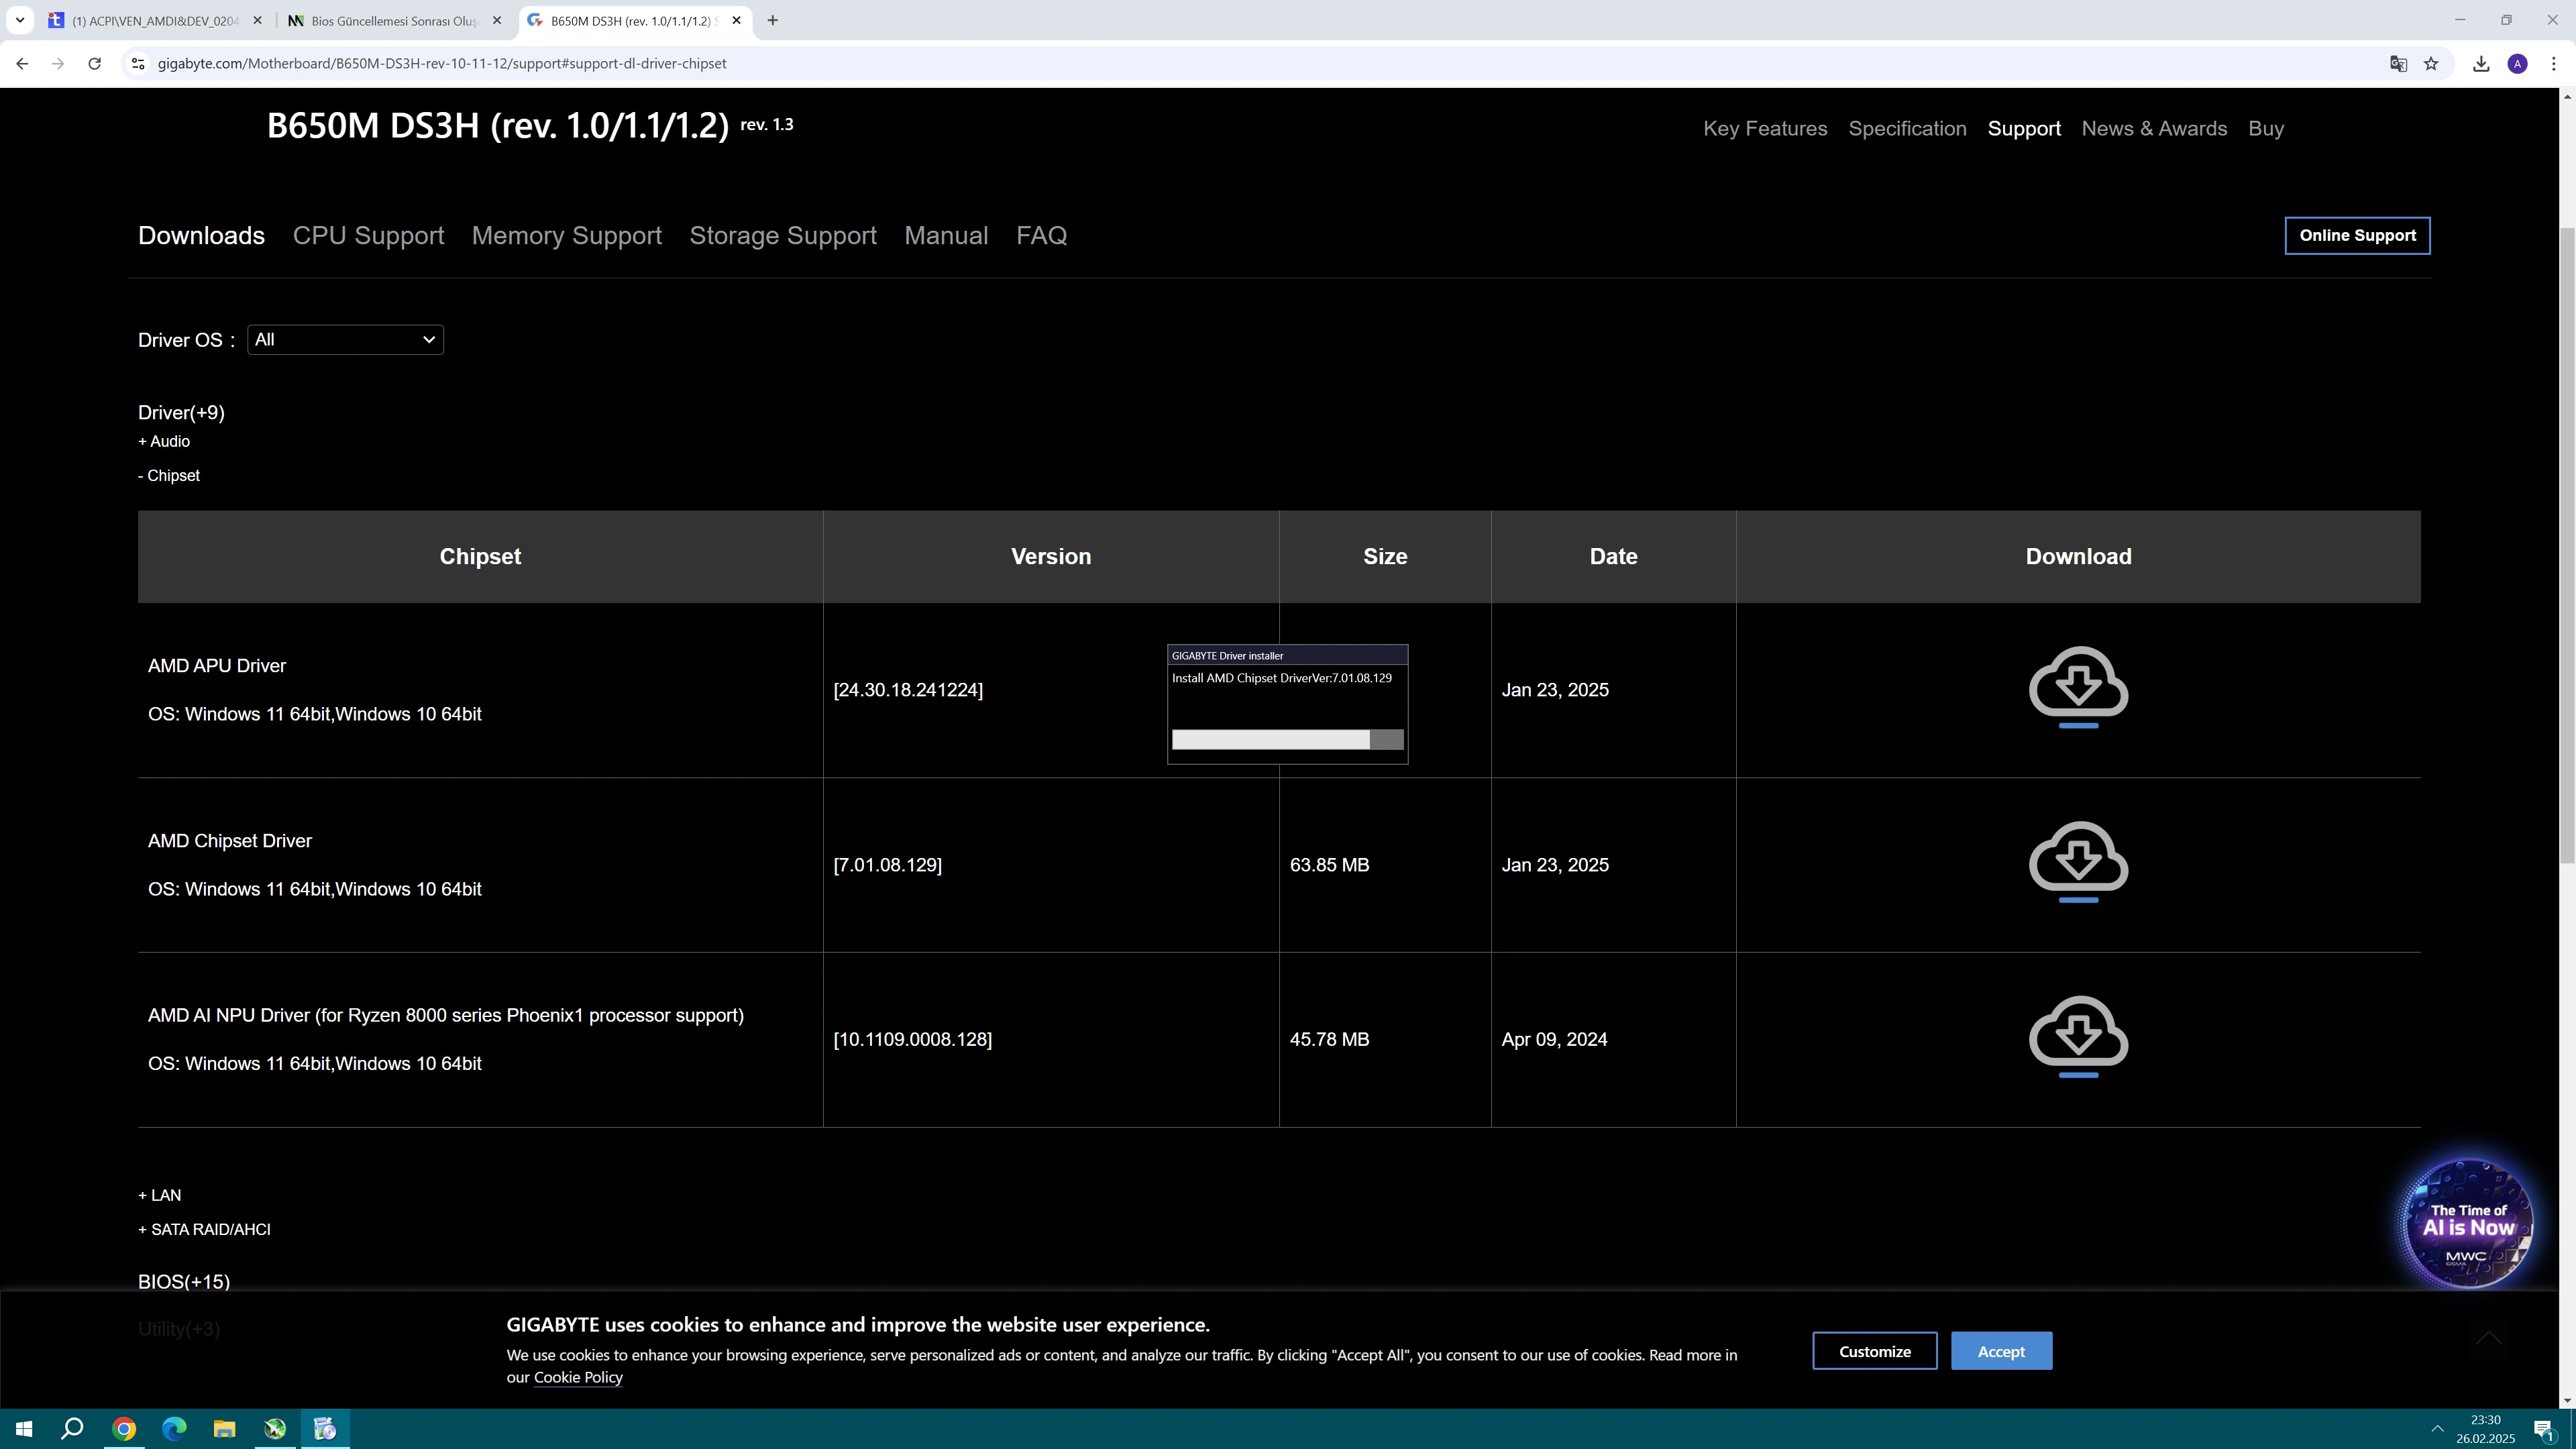Open the FAQ tab
This screenshot has width=2576, height=1449.
pos(1041,236)
